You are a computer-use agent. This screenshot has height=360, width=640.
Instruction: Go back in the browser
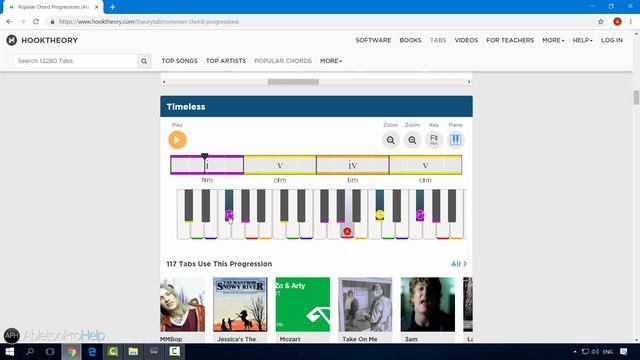point(9,22)
